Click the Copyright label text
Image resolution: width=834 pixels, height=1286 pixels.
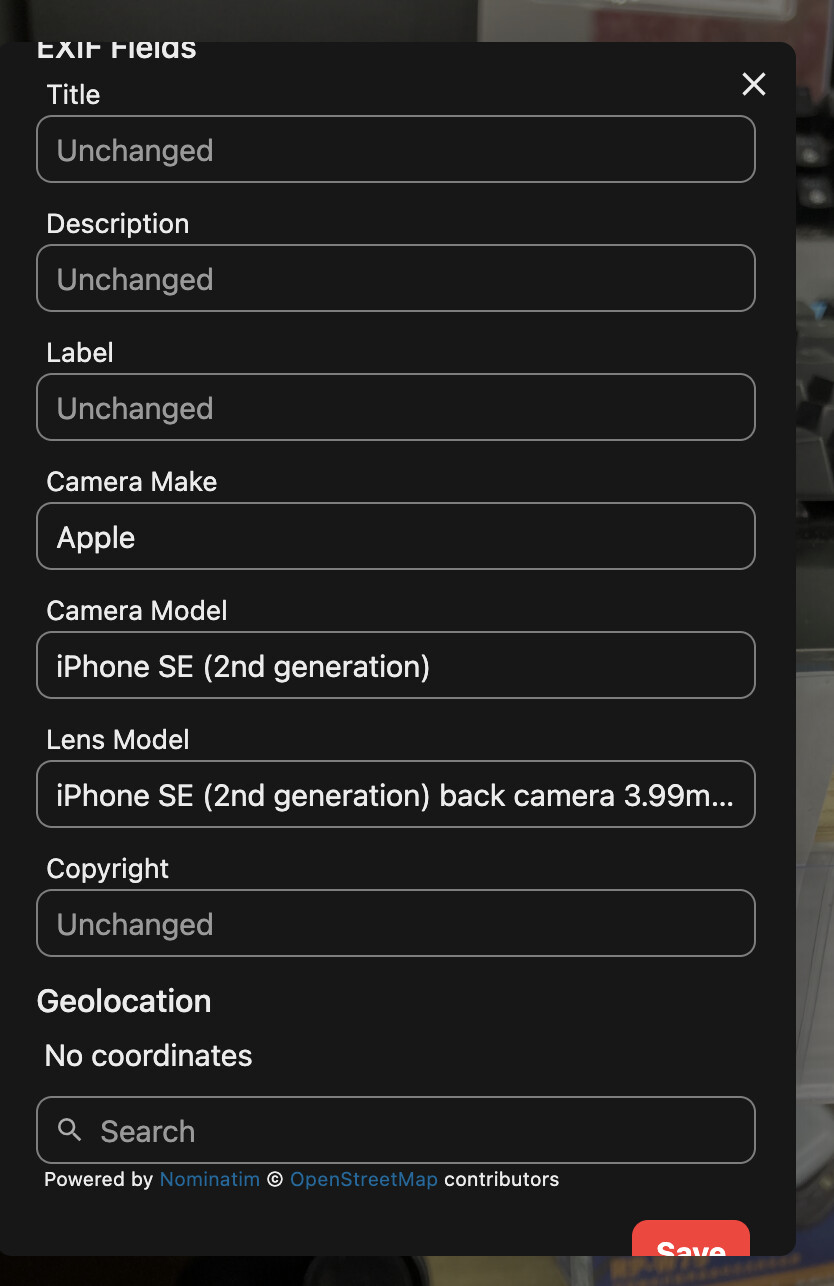pyautogui.click(x=108, y=869)
